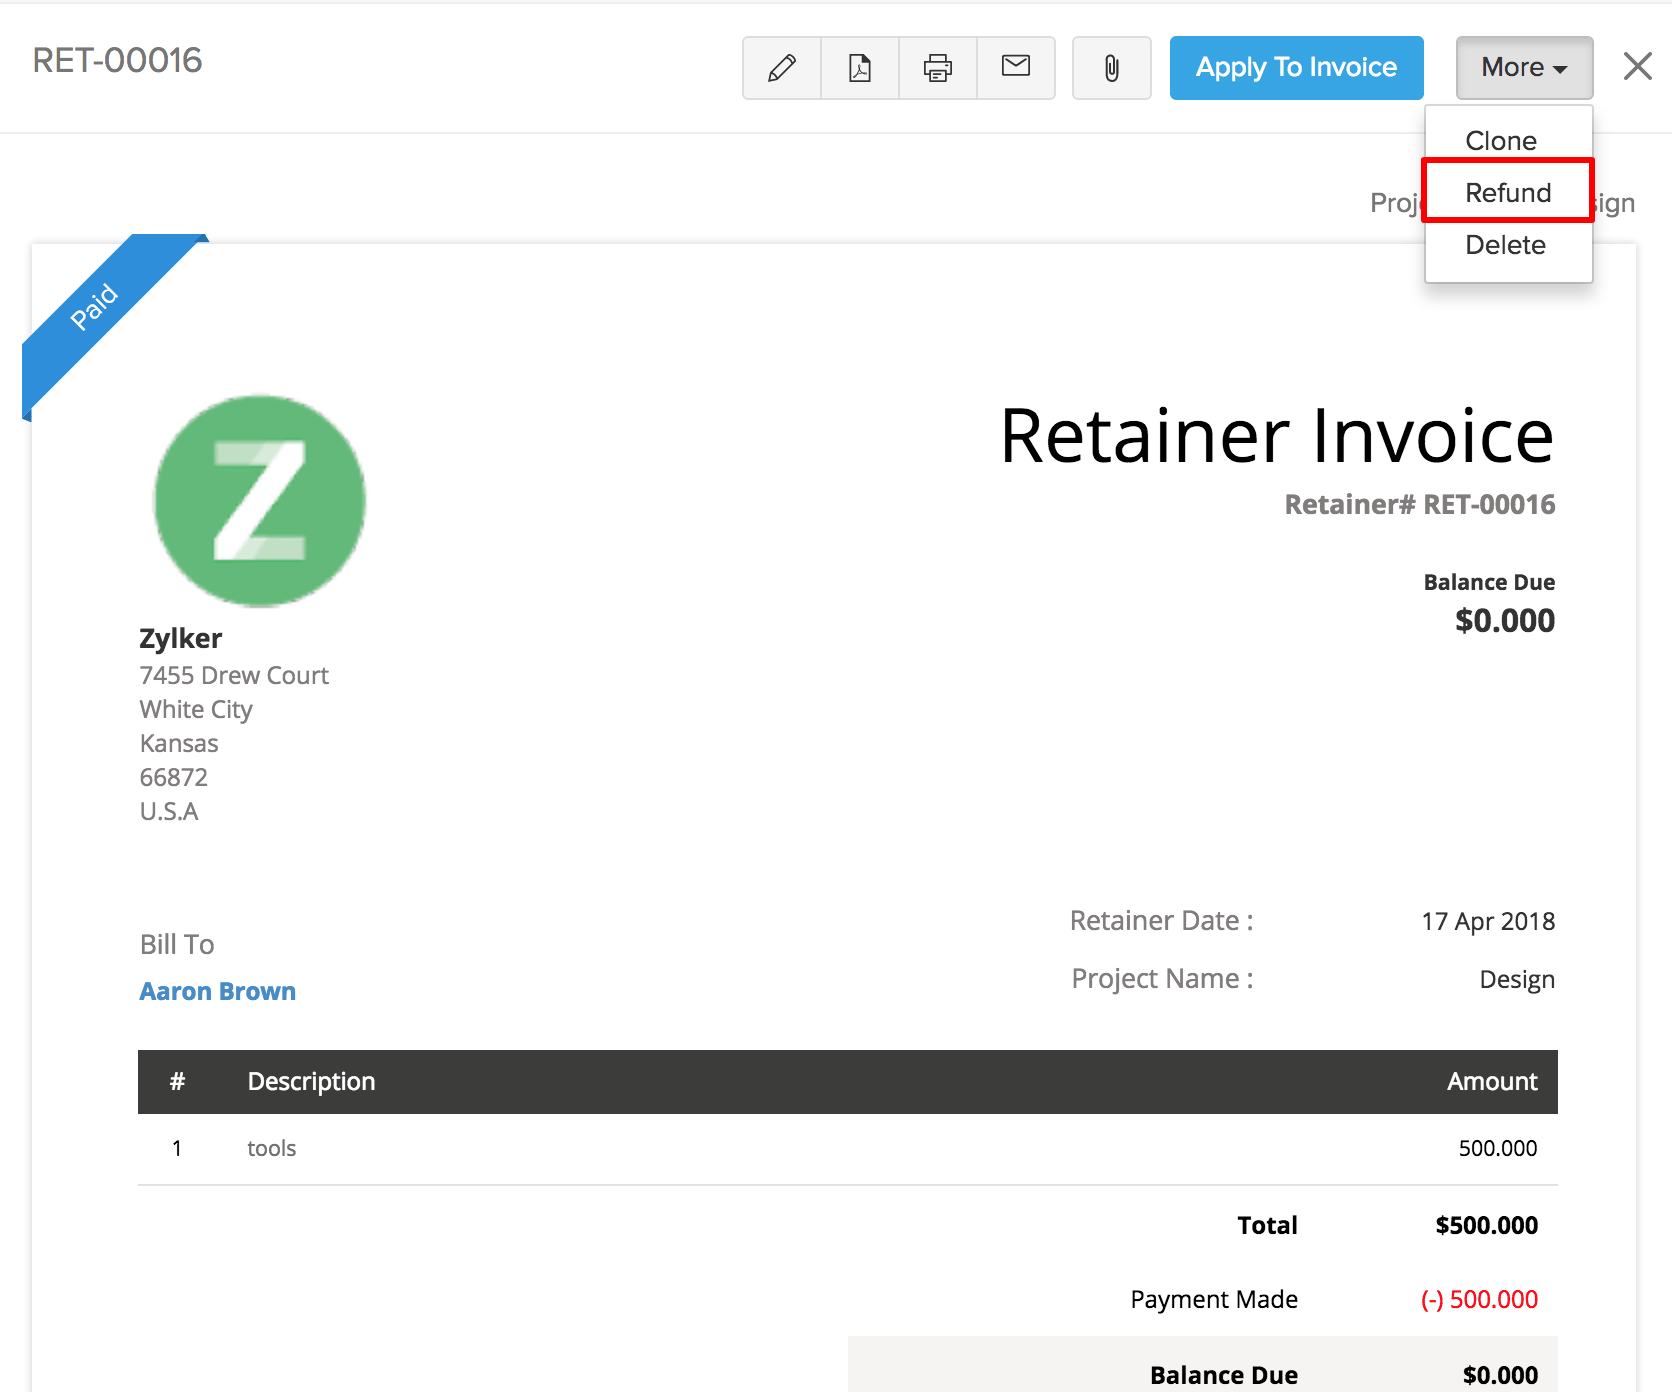Close the RET-00016 invoice panel

1637,67
